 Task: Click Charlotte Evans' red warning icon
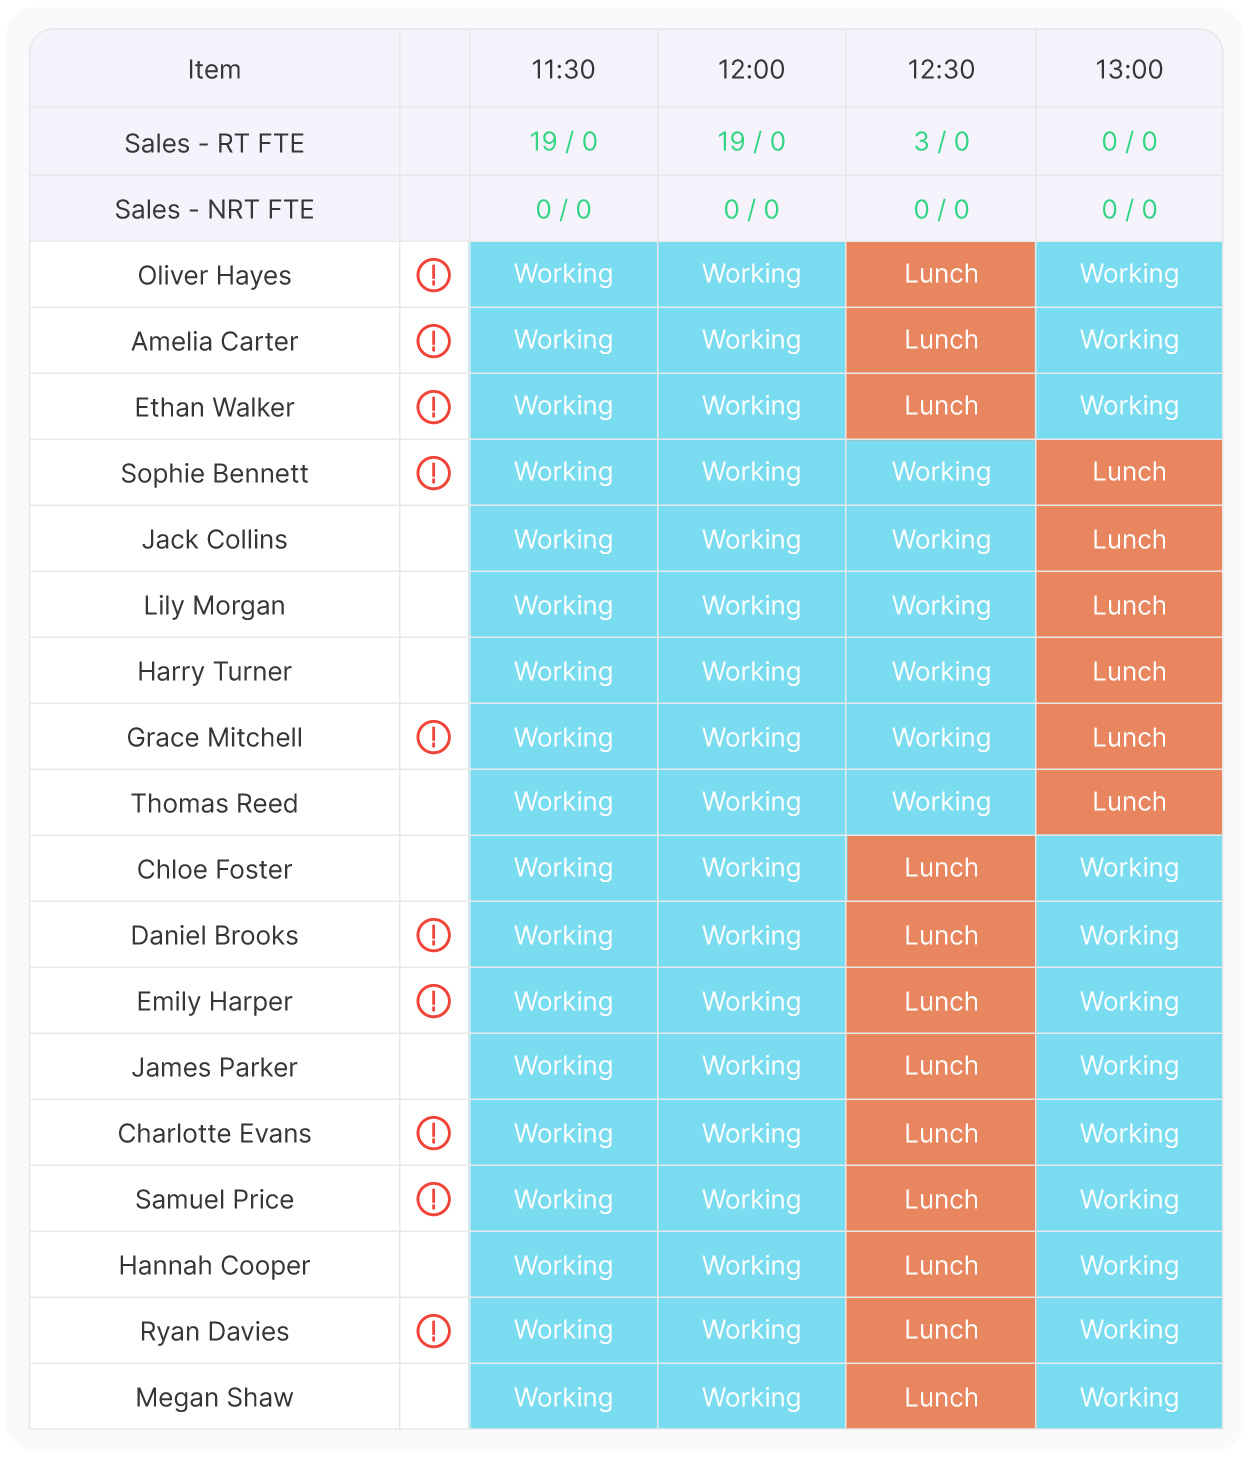433,1133
